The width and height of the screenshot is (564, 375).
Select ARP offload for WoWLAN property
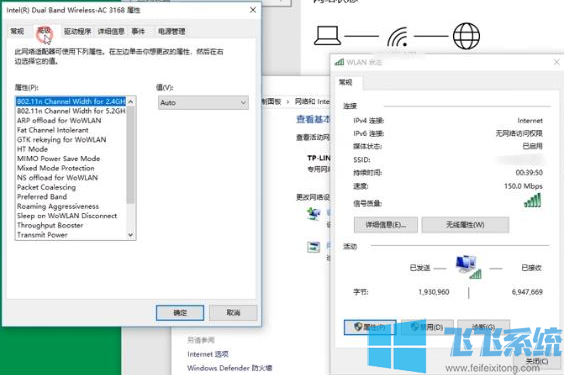pos(59,120)
